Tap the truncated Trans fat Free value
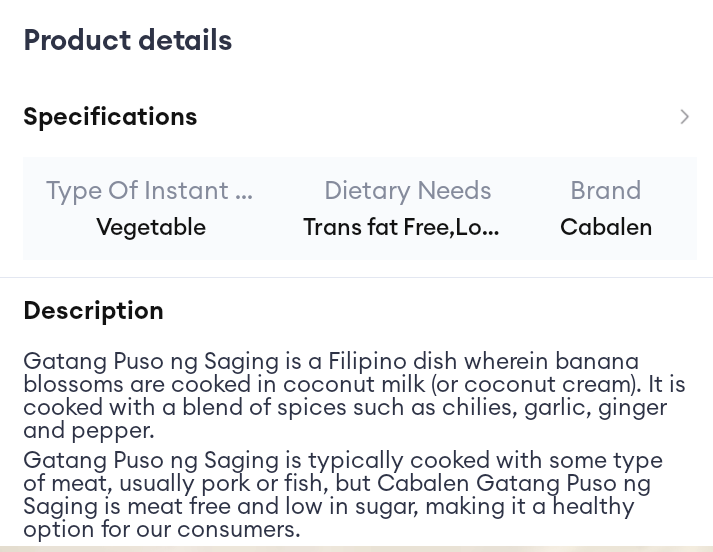The height and width of the screenshot is (552, 713). [x=401, y=227]
